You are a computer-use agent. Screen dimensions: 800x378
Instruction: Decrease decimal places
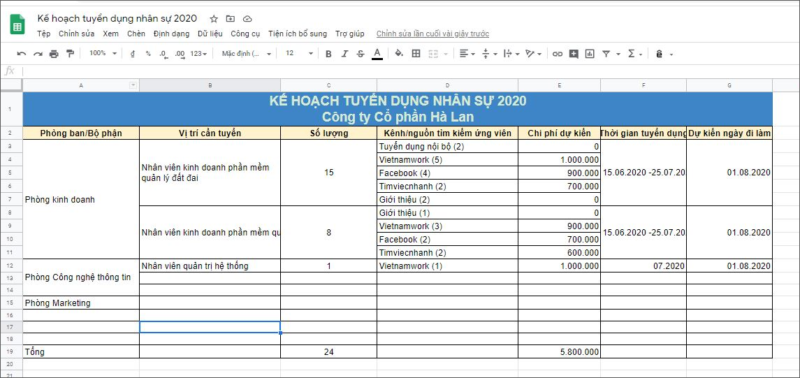pyautogui.click(x=163, y=54)
